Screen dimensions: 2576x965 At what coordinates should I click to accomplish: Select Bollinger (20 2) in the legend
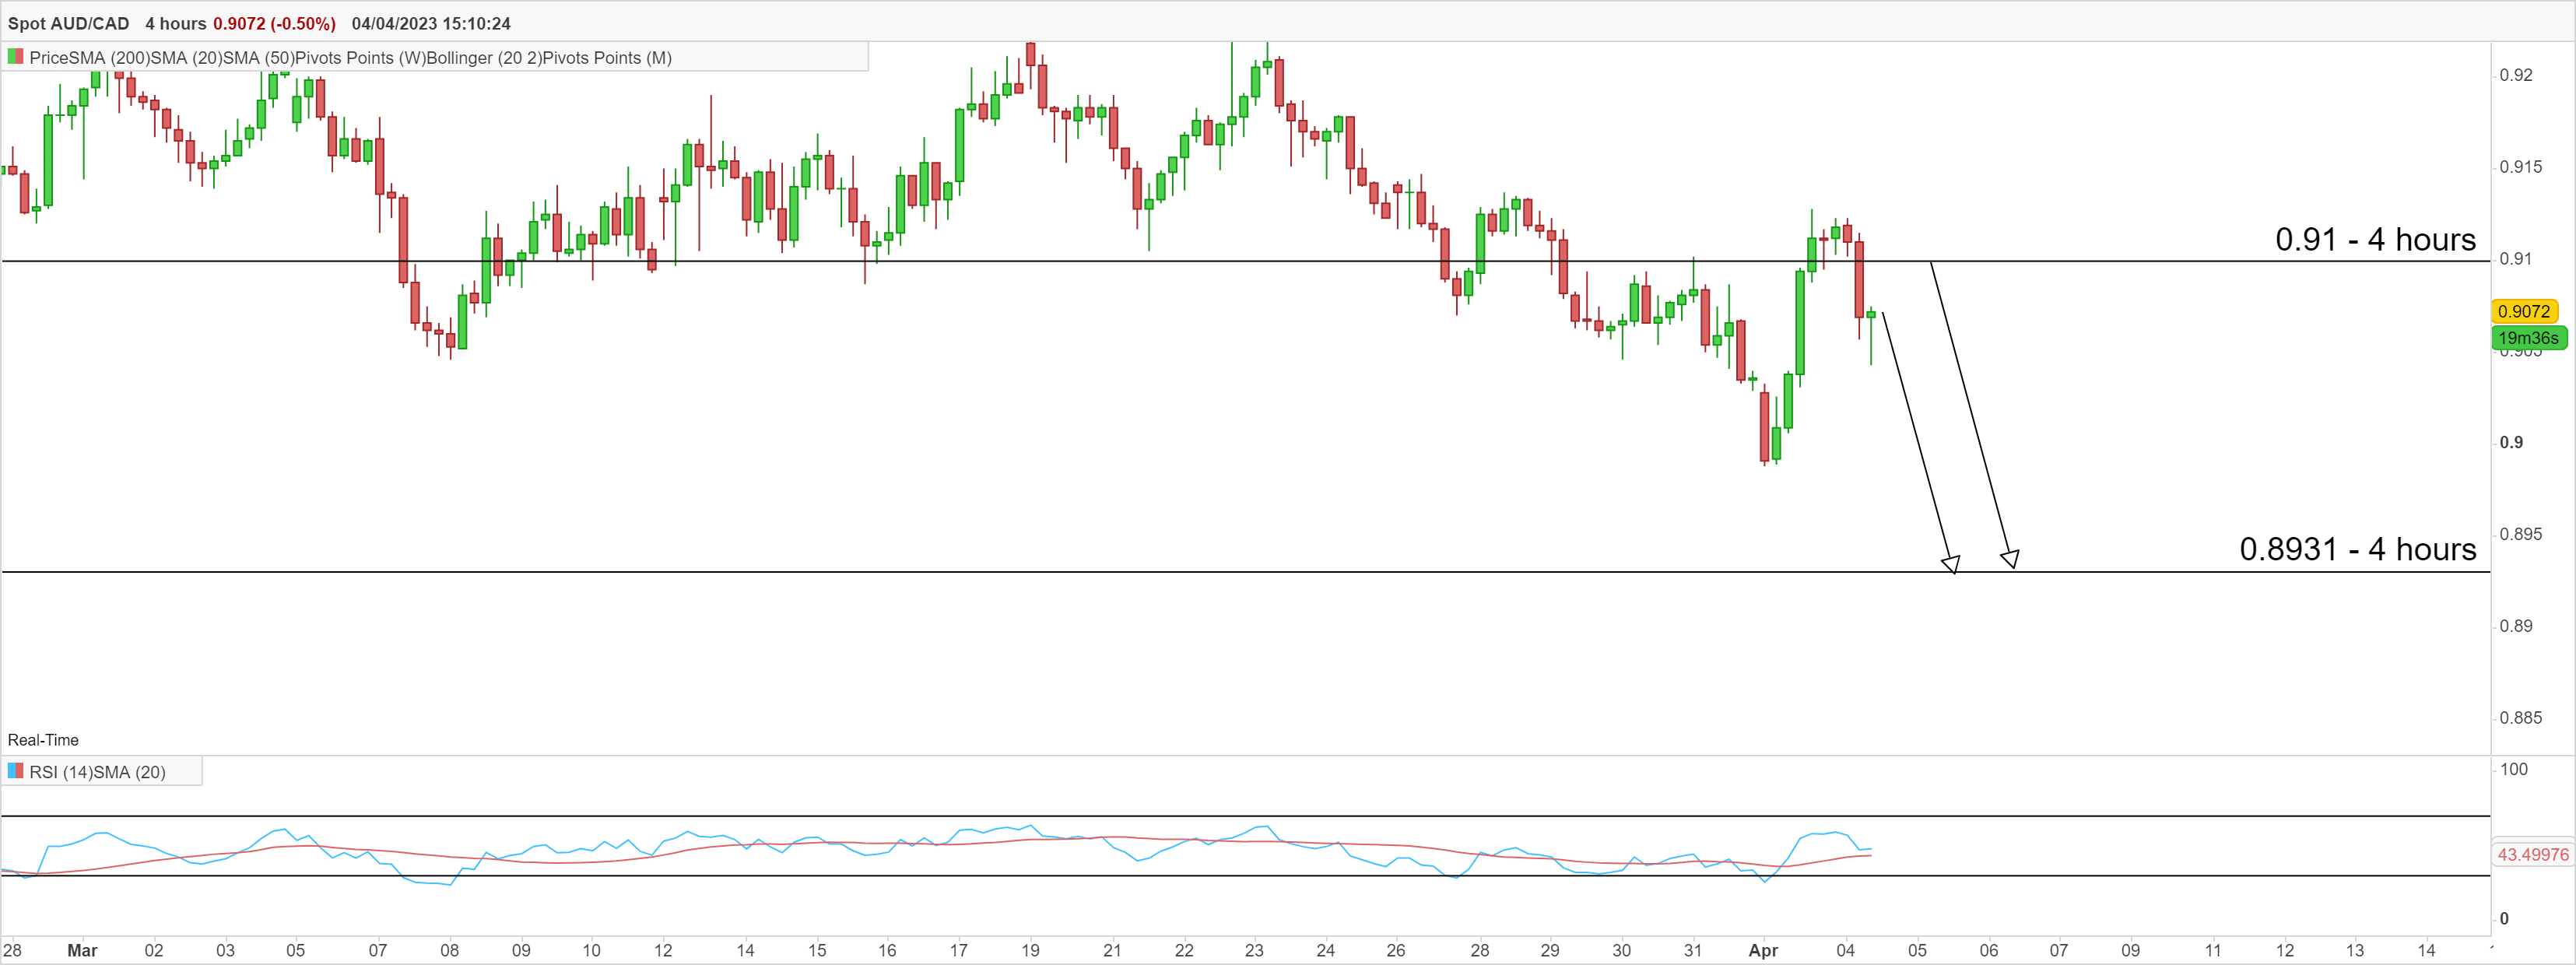tap(484, 58)
